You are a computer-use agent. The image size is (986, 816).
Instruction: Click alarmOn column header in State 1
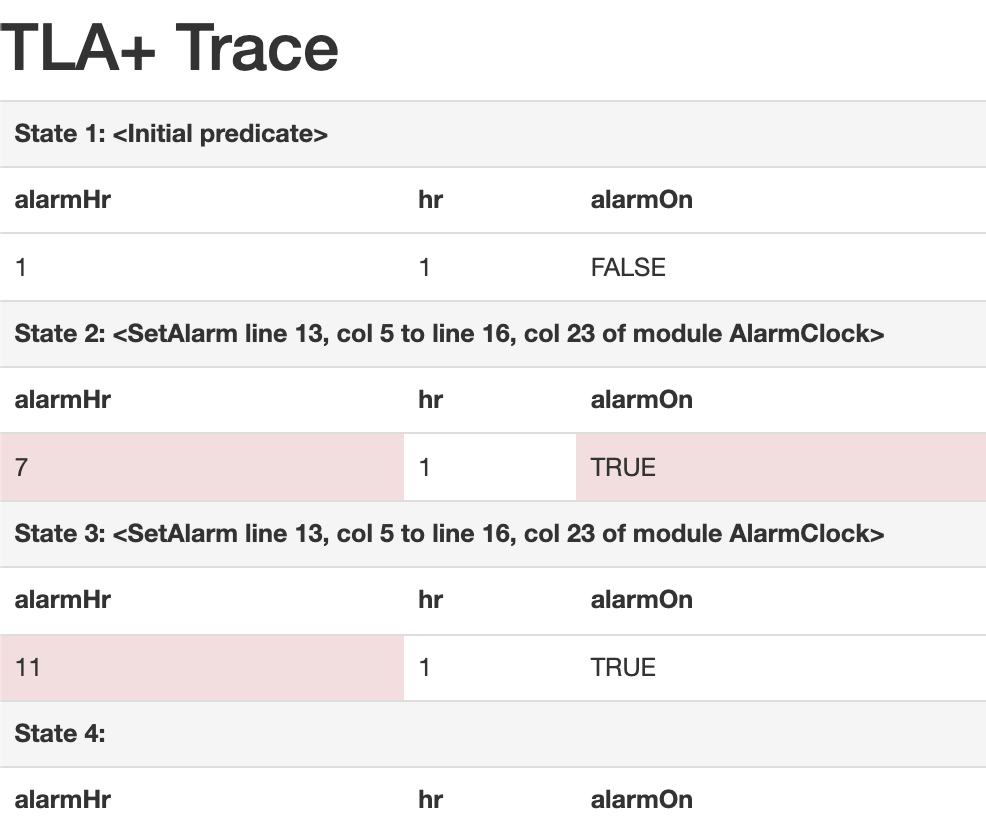click(x=641, y=200)
